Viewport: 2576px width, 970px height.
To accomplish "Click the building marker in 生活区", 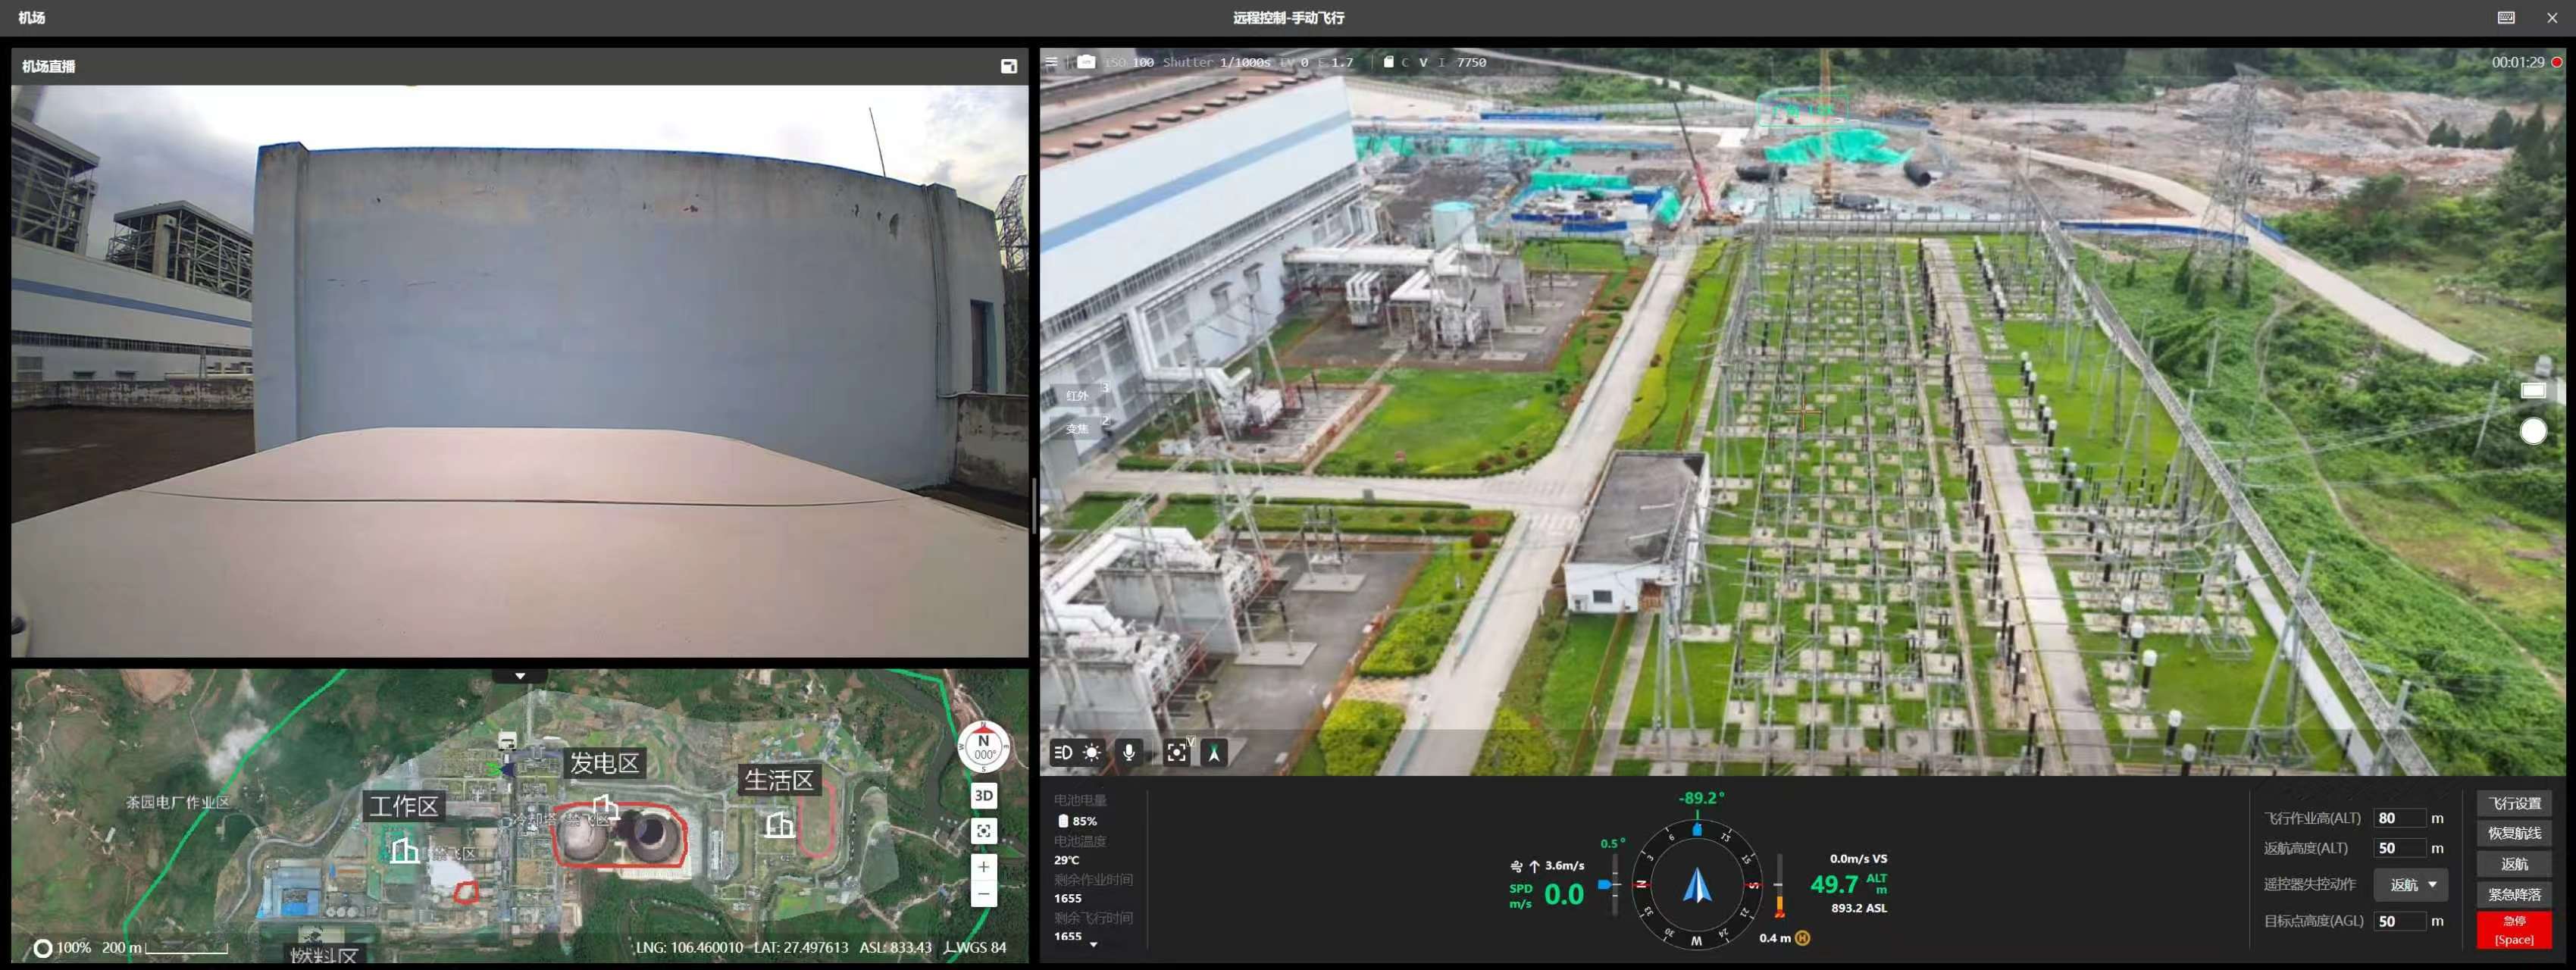I will 780,825.
